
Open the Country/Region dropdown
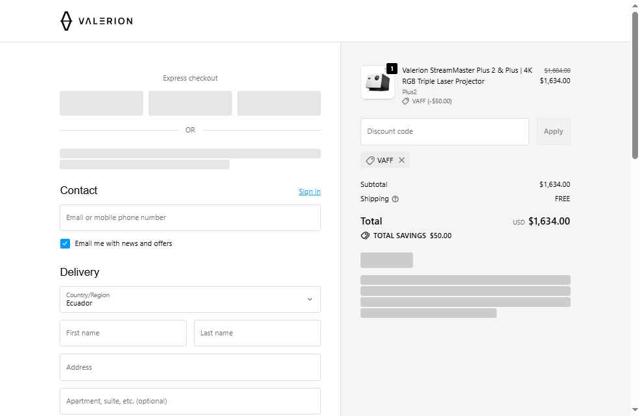(190, 299)
